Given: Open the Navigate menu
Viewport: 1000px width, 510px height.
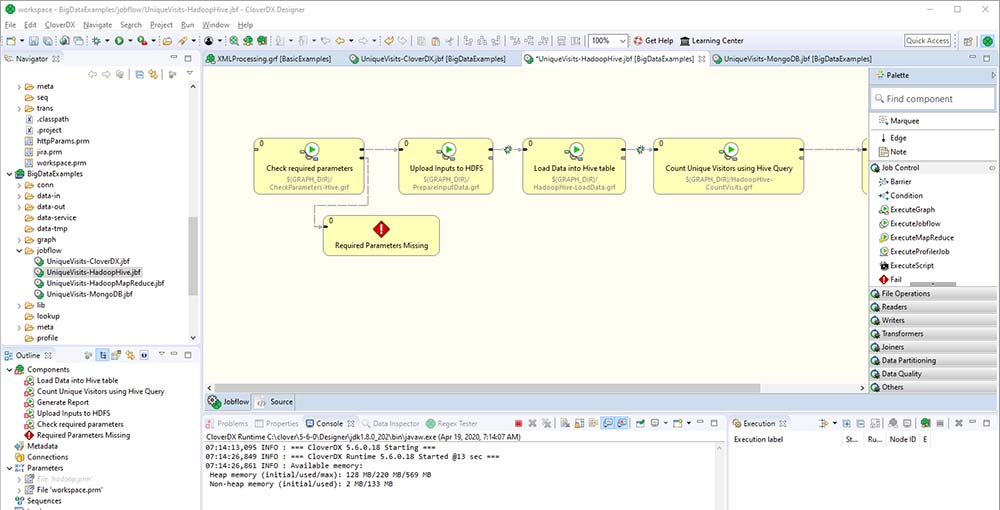Looking at the screenshot, I should click(97, 25).
